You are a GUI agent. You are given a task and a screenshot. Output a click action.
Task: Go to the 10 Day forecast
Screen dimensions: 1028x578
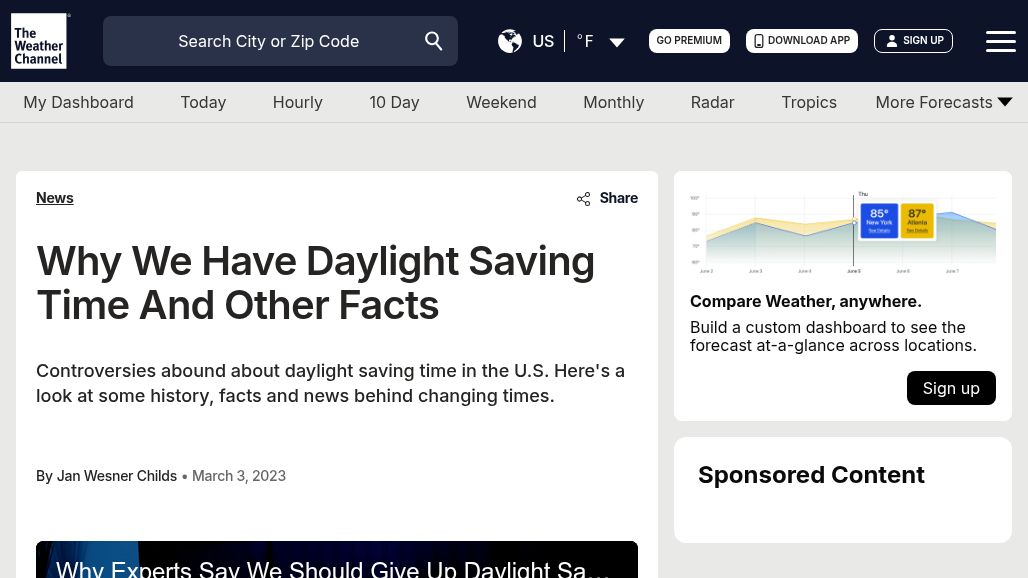(394, 102)
